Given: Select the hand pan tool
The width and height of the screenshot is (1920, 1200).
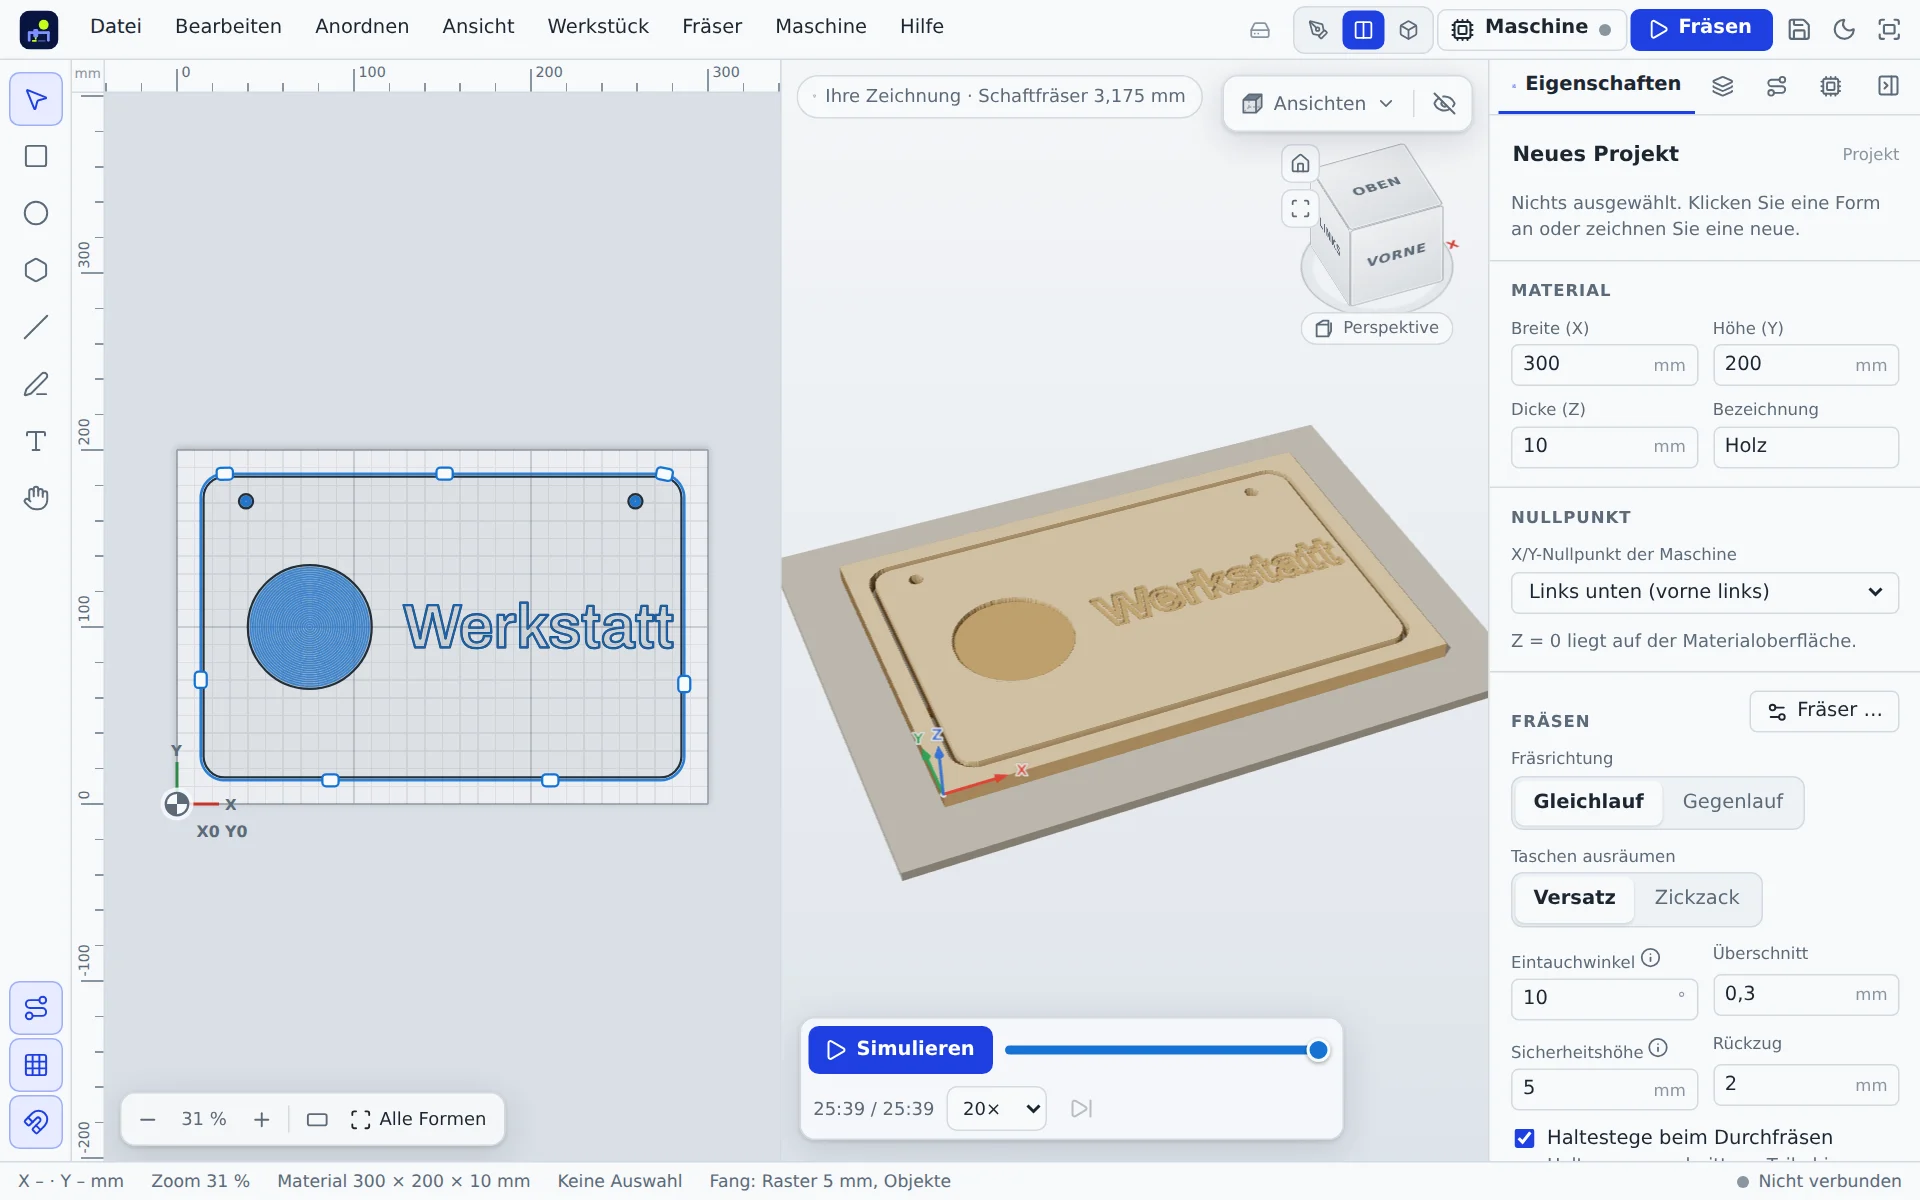Looking at the screenshot, I should point(36,498).
